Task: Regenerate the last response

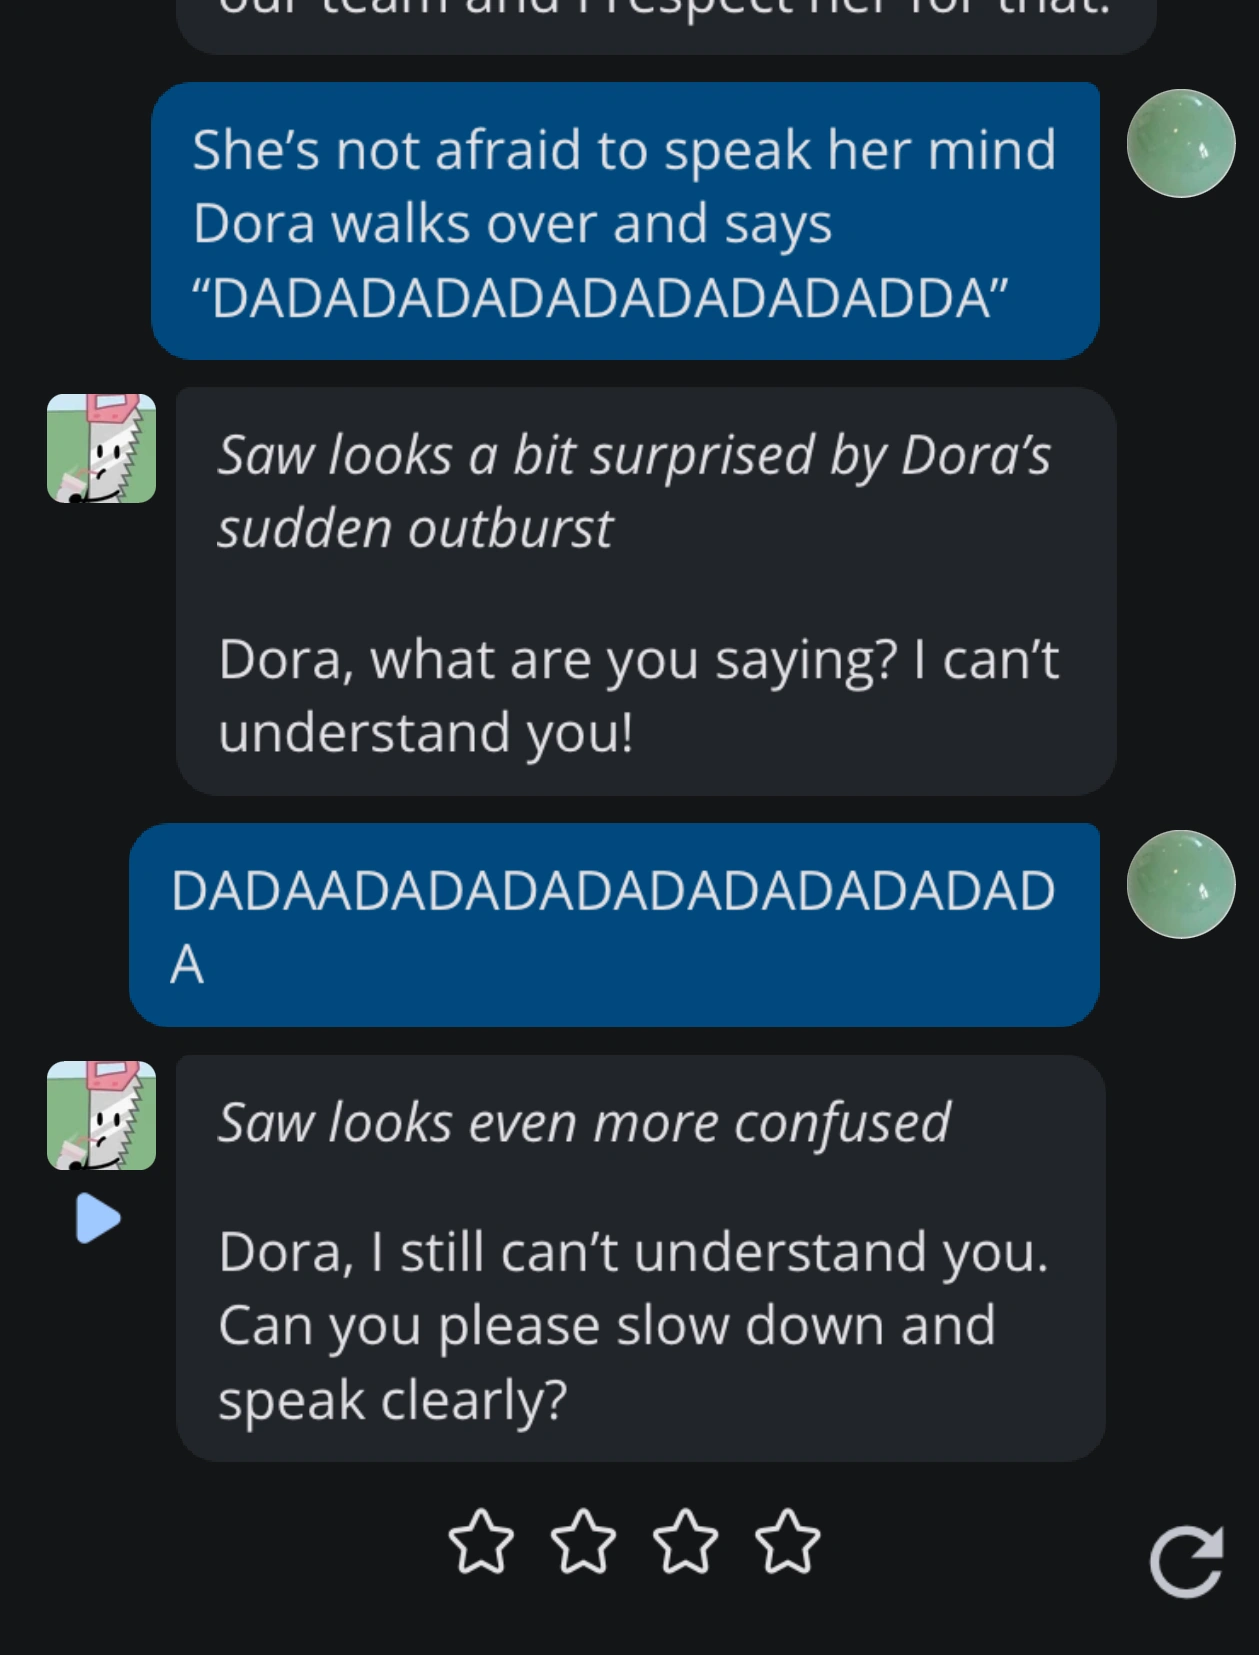Action: click(x=1186, y=1562)
